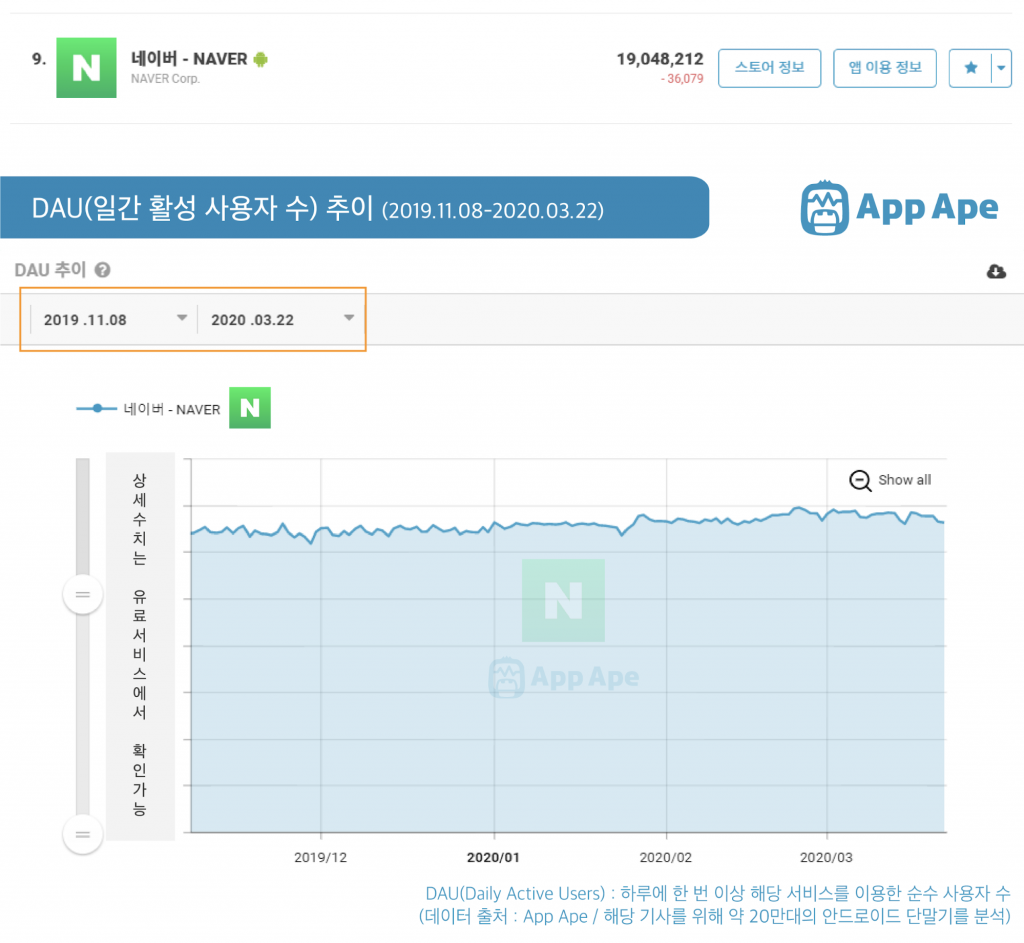Grab the upper vertical slider handle
Viewport: 1024px width, 943px height.
[82, 594]
